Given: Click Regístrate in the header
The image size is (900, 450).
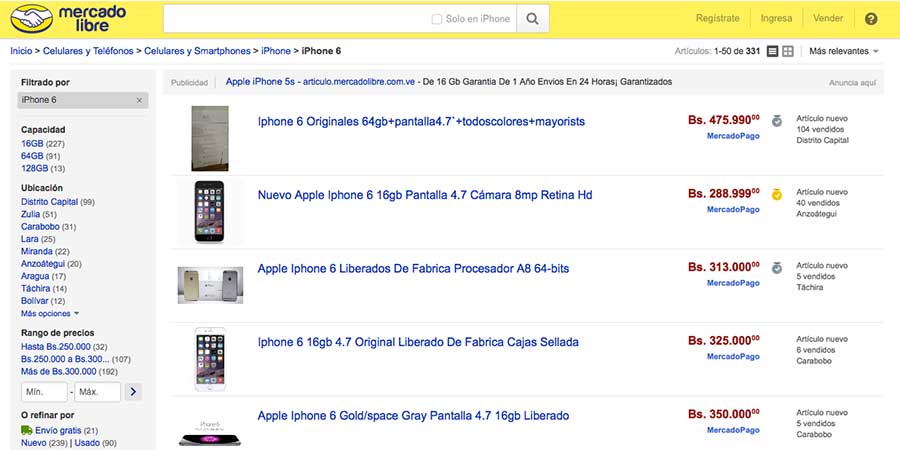Looking at the screenshot, I should 717,18.
